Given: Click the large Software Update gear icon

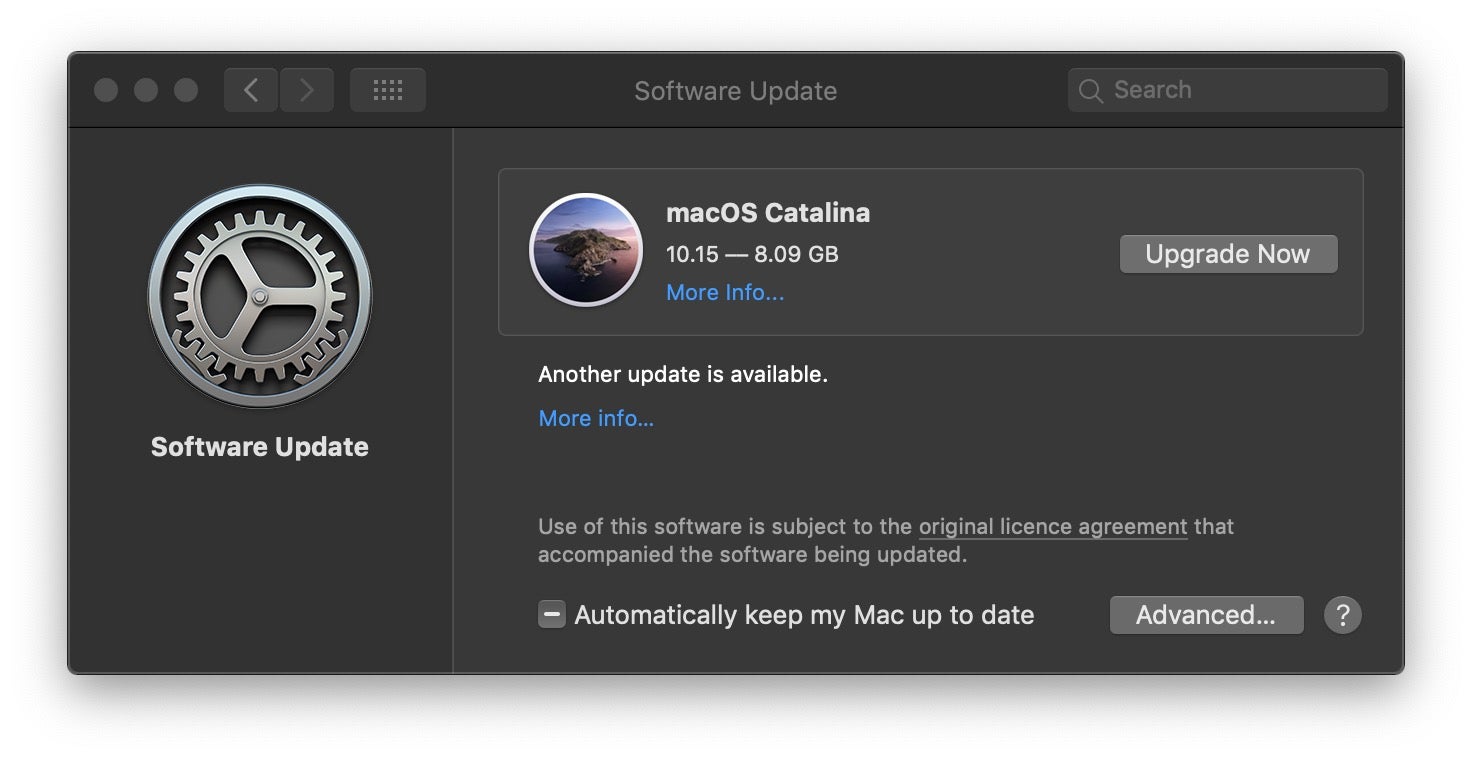Looking at the screenshot, I should [260, 296].
